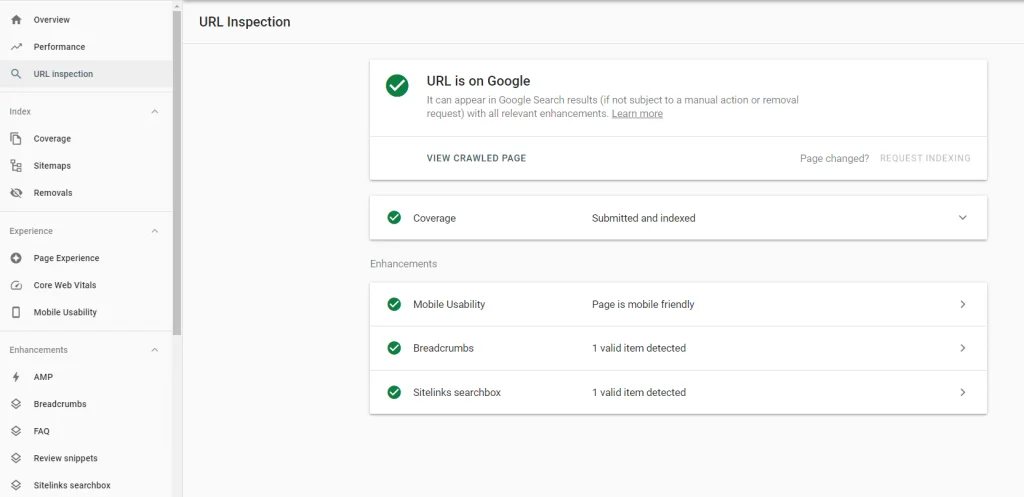The height and width of the screenshot is (497, 1024).
Task: Collapse the Enhancements sidebar section
Action: click(155, 350)
